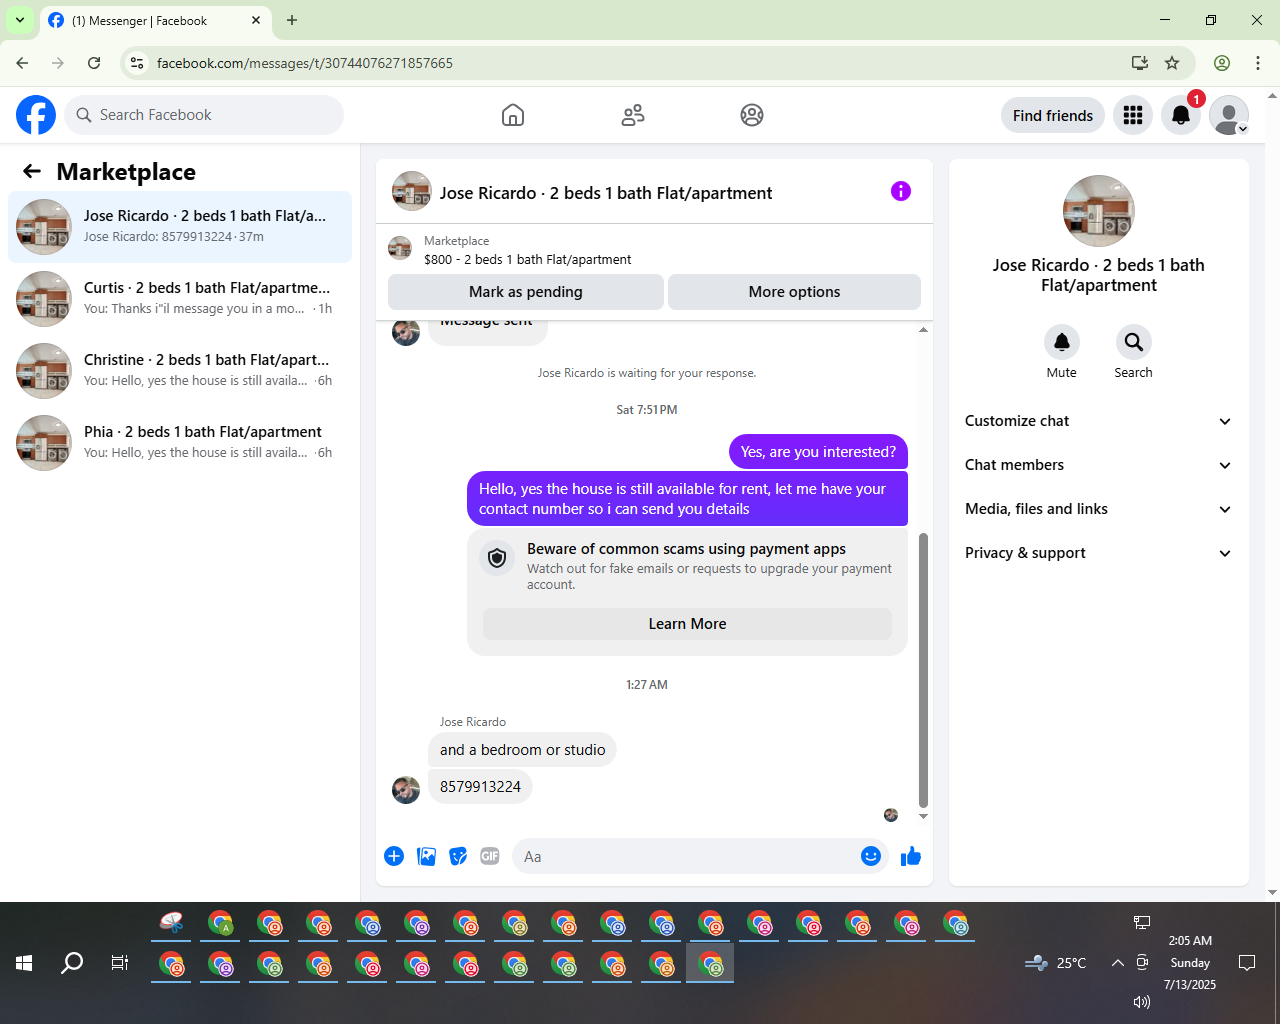Click the 'and a bedroom or studio' message
The width and height of the screenshot is (1280, 1024).
pos(522,750)
